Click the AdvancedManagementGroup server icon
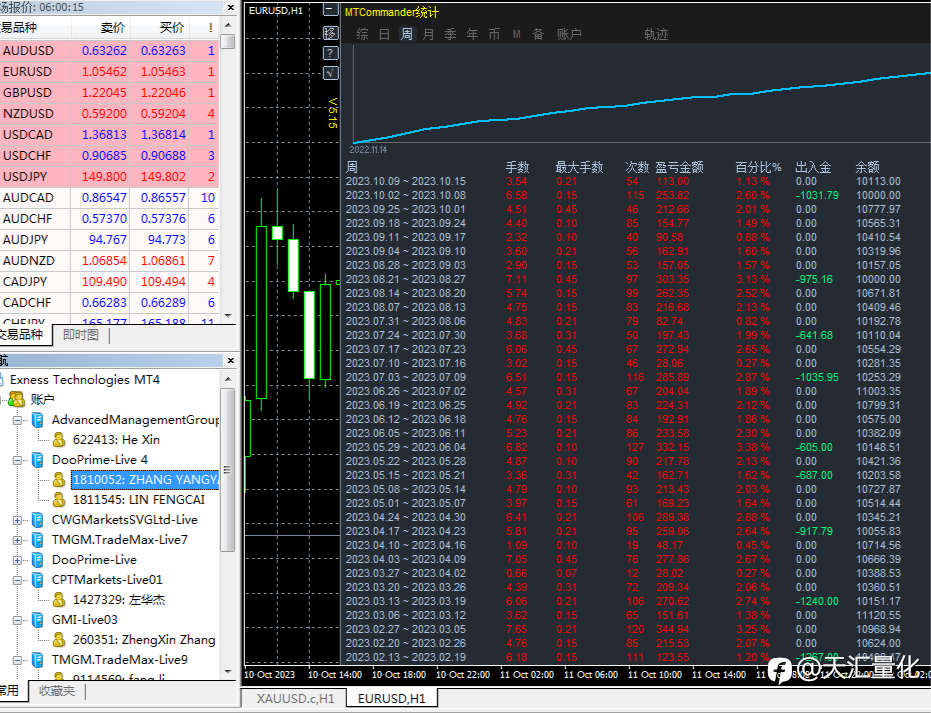 (37, 420)
